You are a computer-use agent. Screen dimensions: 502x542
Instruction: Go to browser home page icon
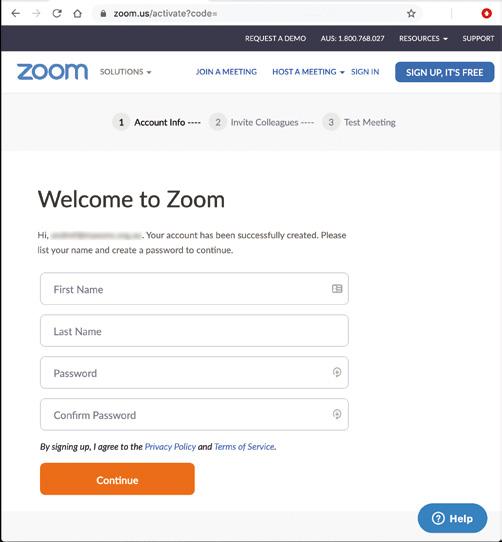[x=77, y=13]
